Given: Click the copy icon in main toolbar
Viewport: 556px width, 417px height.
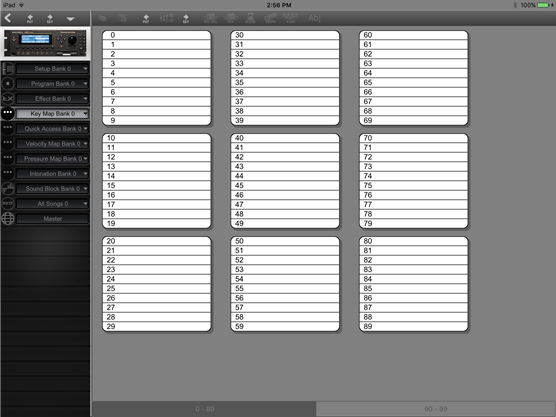Looking at the screenshot, I should tap(102, 18).
